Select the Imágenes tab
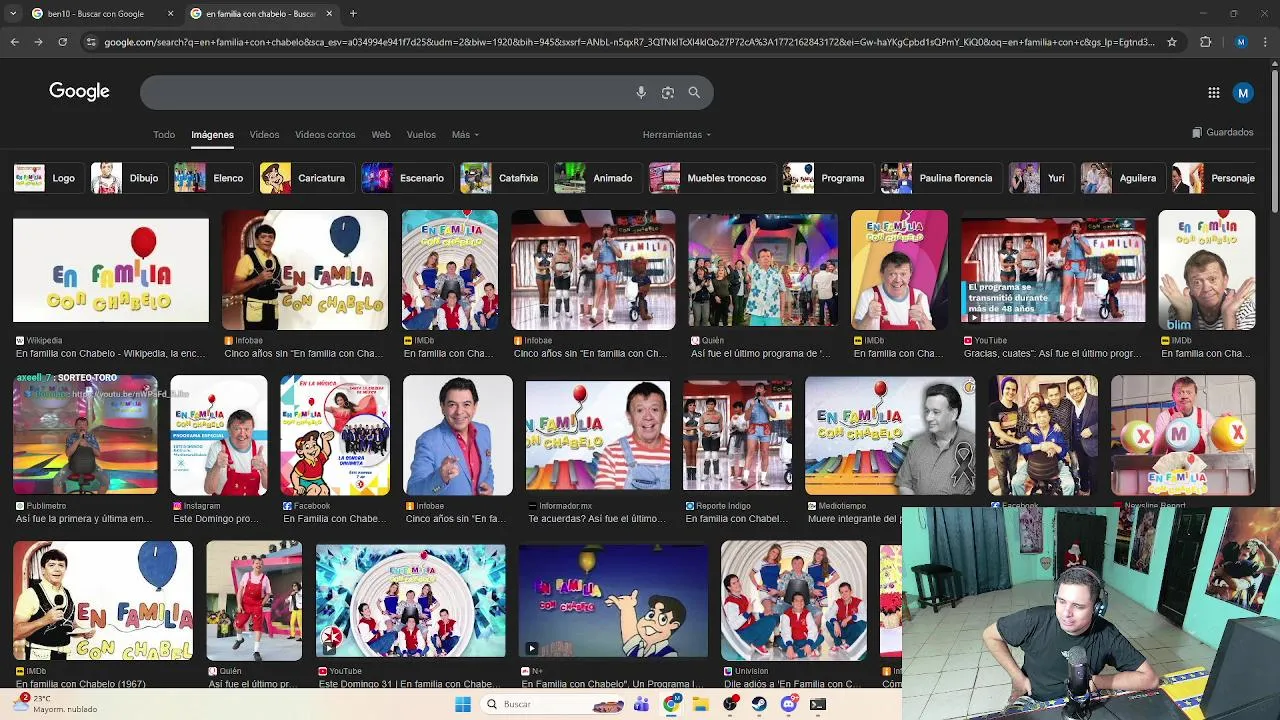 212,134
